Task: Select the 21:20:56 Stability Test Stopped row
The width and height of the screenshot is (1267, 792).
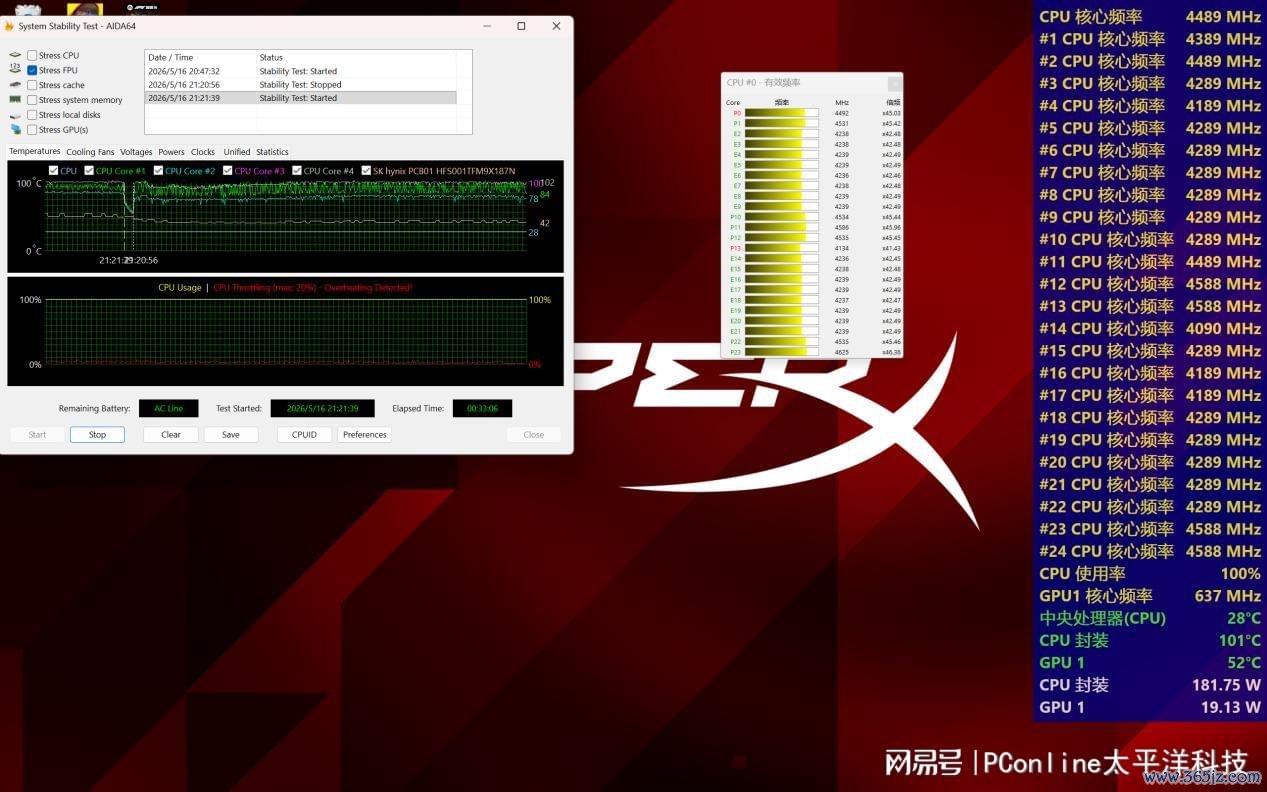Action: pos(301,85)
